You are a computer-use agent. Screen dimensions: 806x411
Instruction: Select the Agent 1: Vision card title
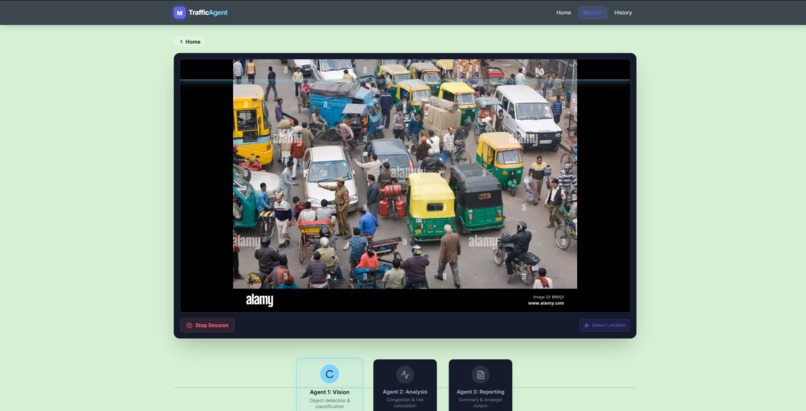click(329, 392)
